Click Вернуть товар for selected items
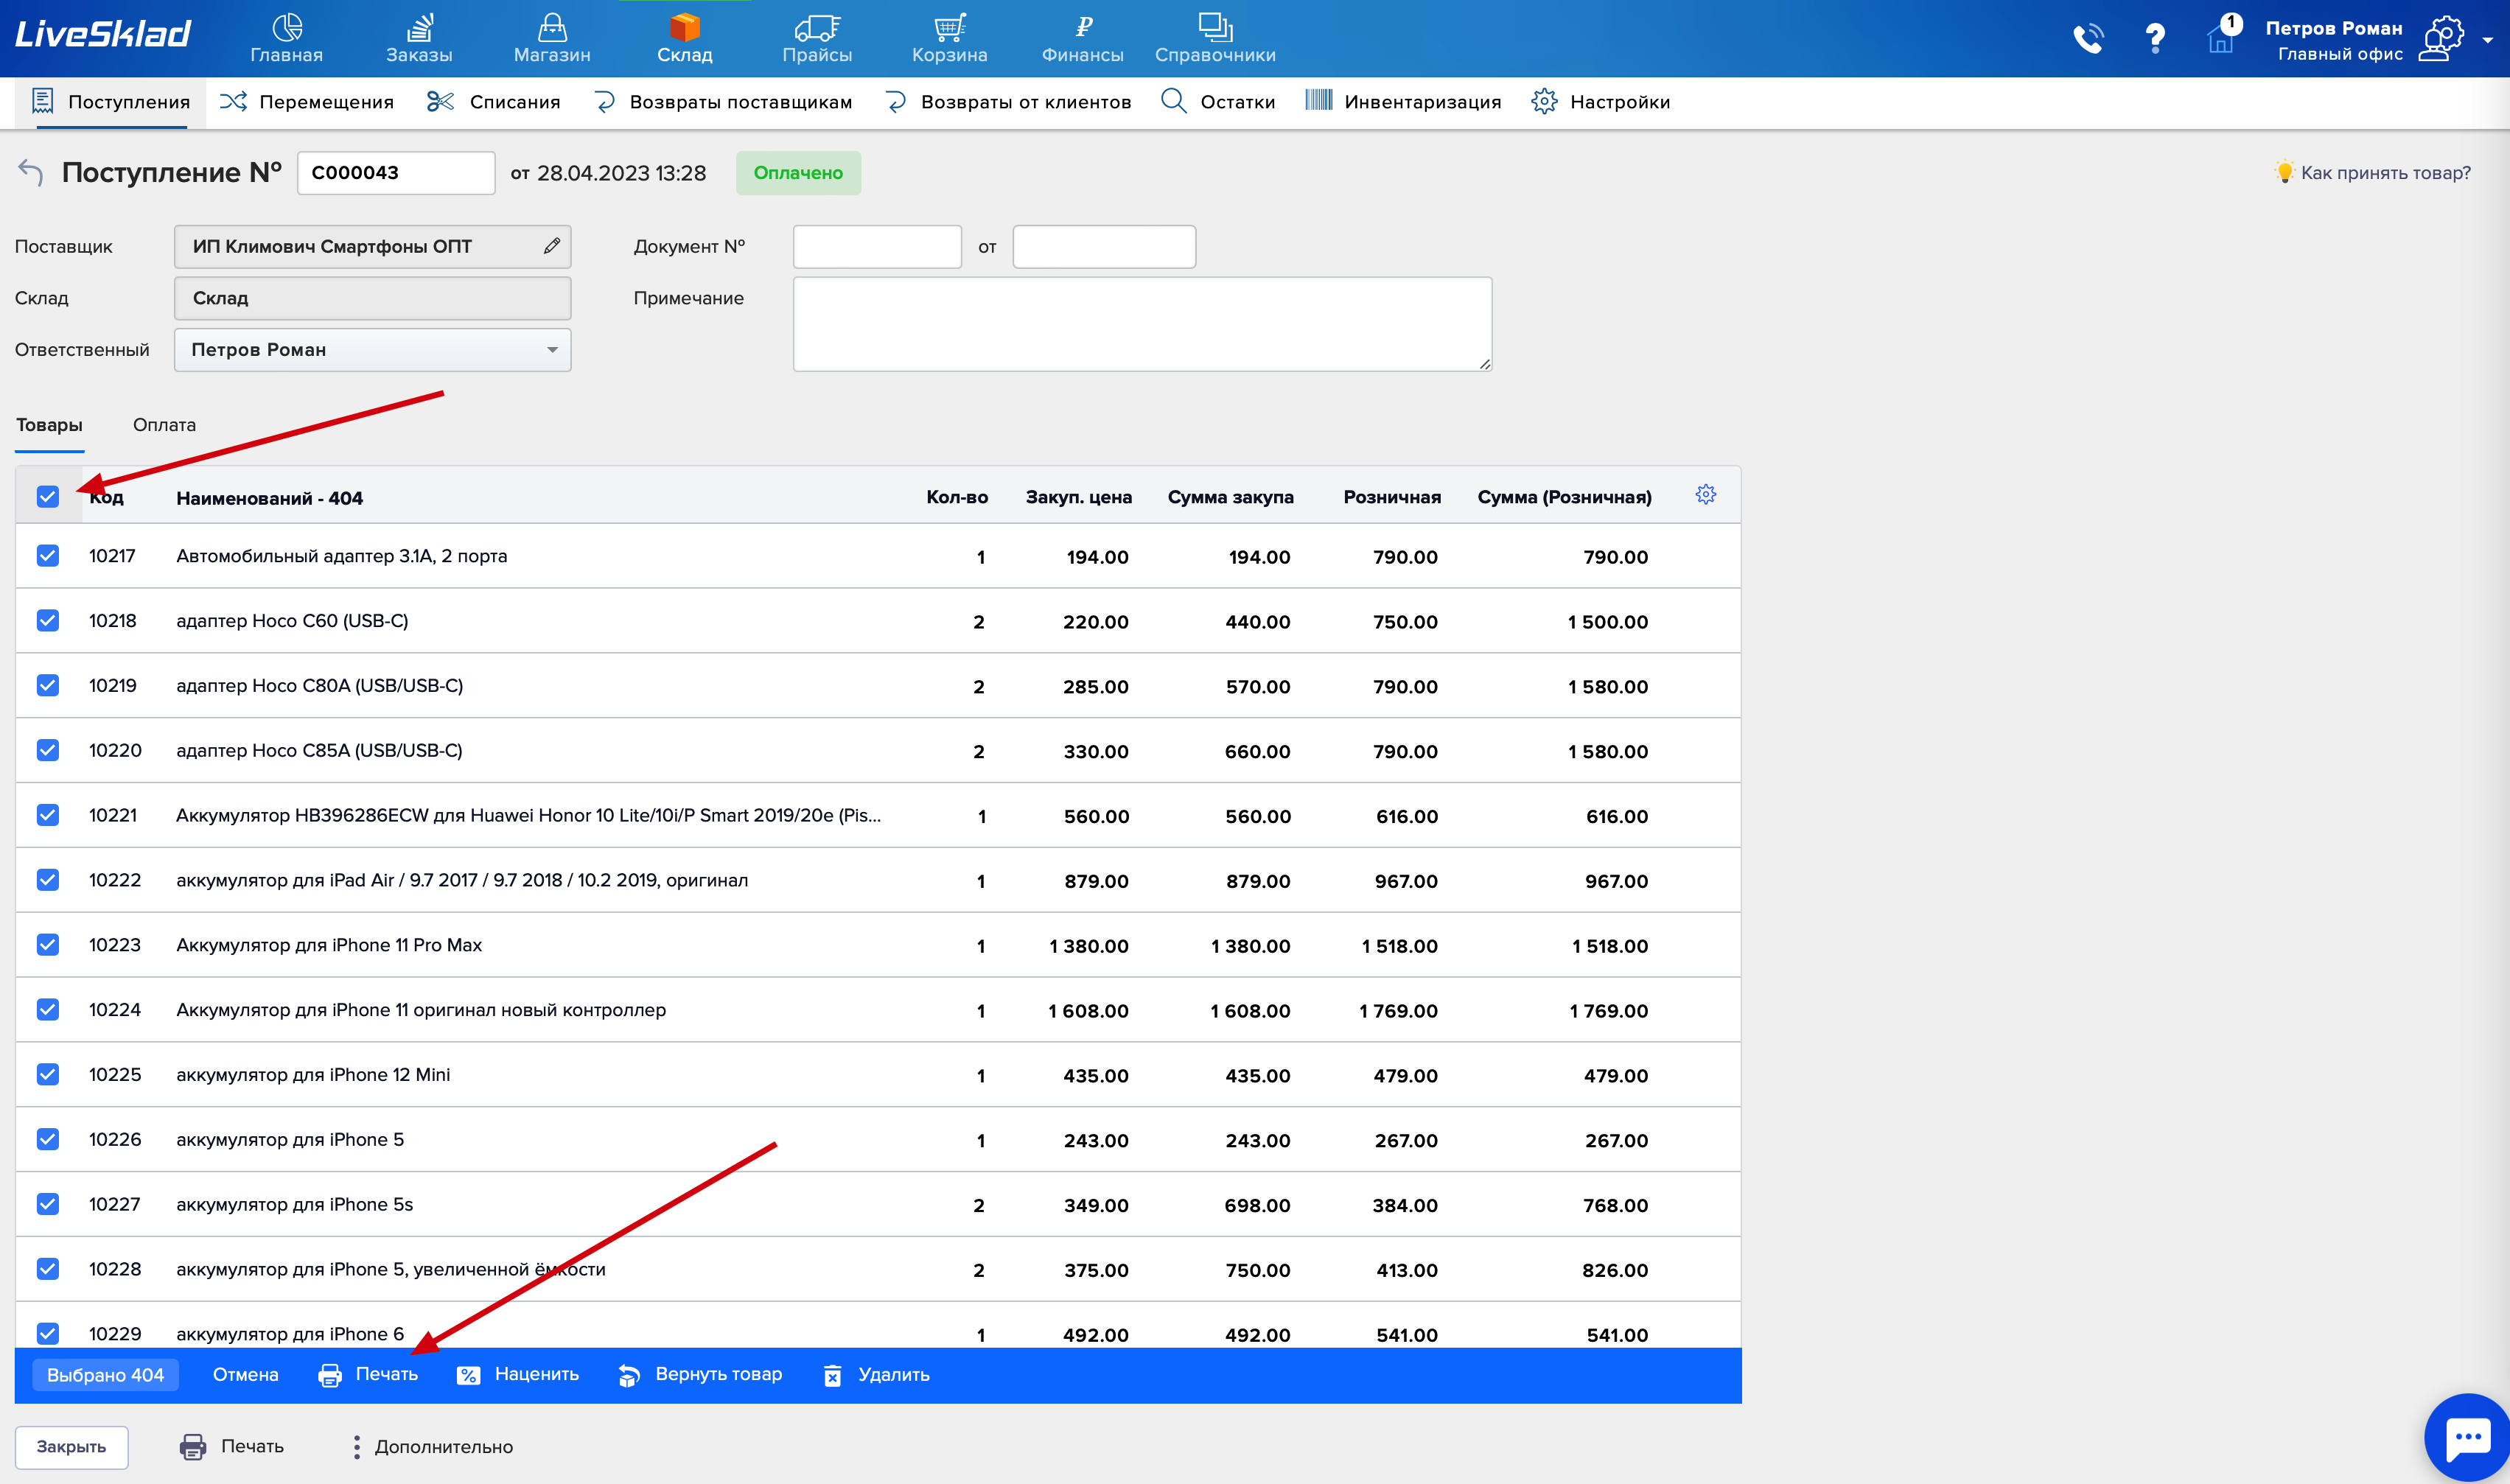The width and height of the screenshot is (2510, 1484). tap(700, 1374)
